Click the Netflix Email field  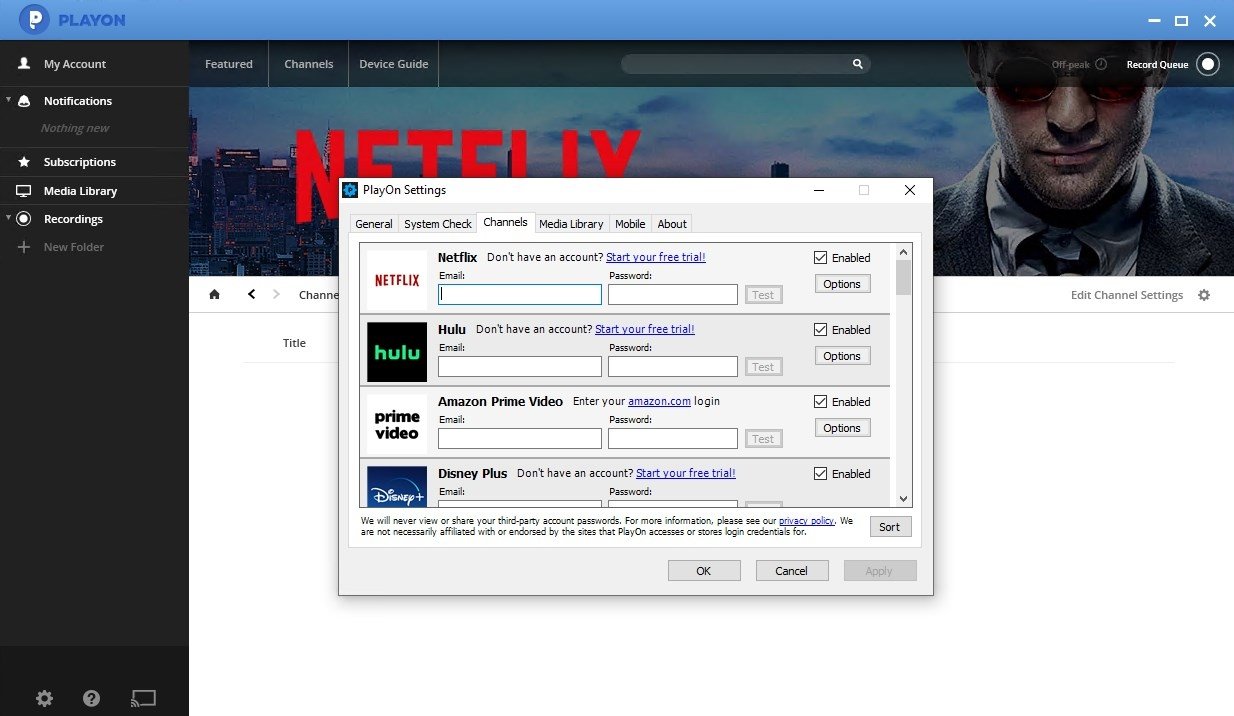tap(520, 295)
